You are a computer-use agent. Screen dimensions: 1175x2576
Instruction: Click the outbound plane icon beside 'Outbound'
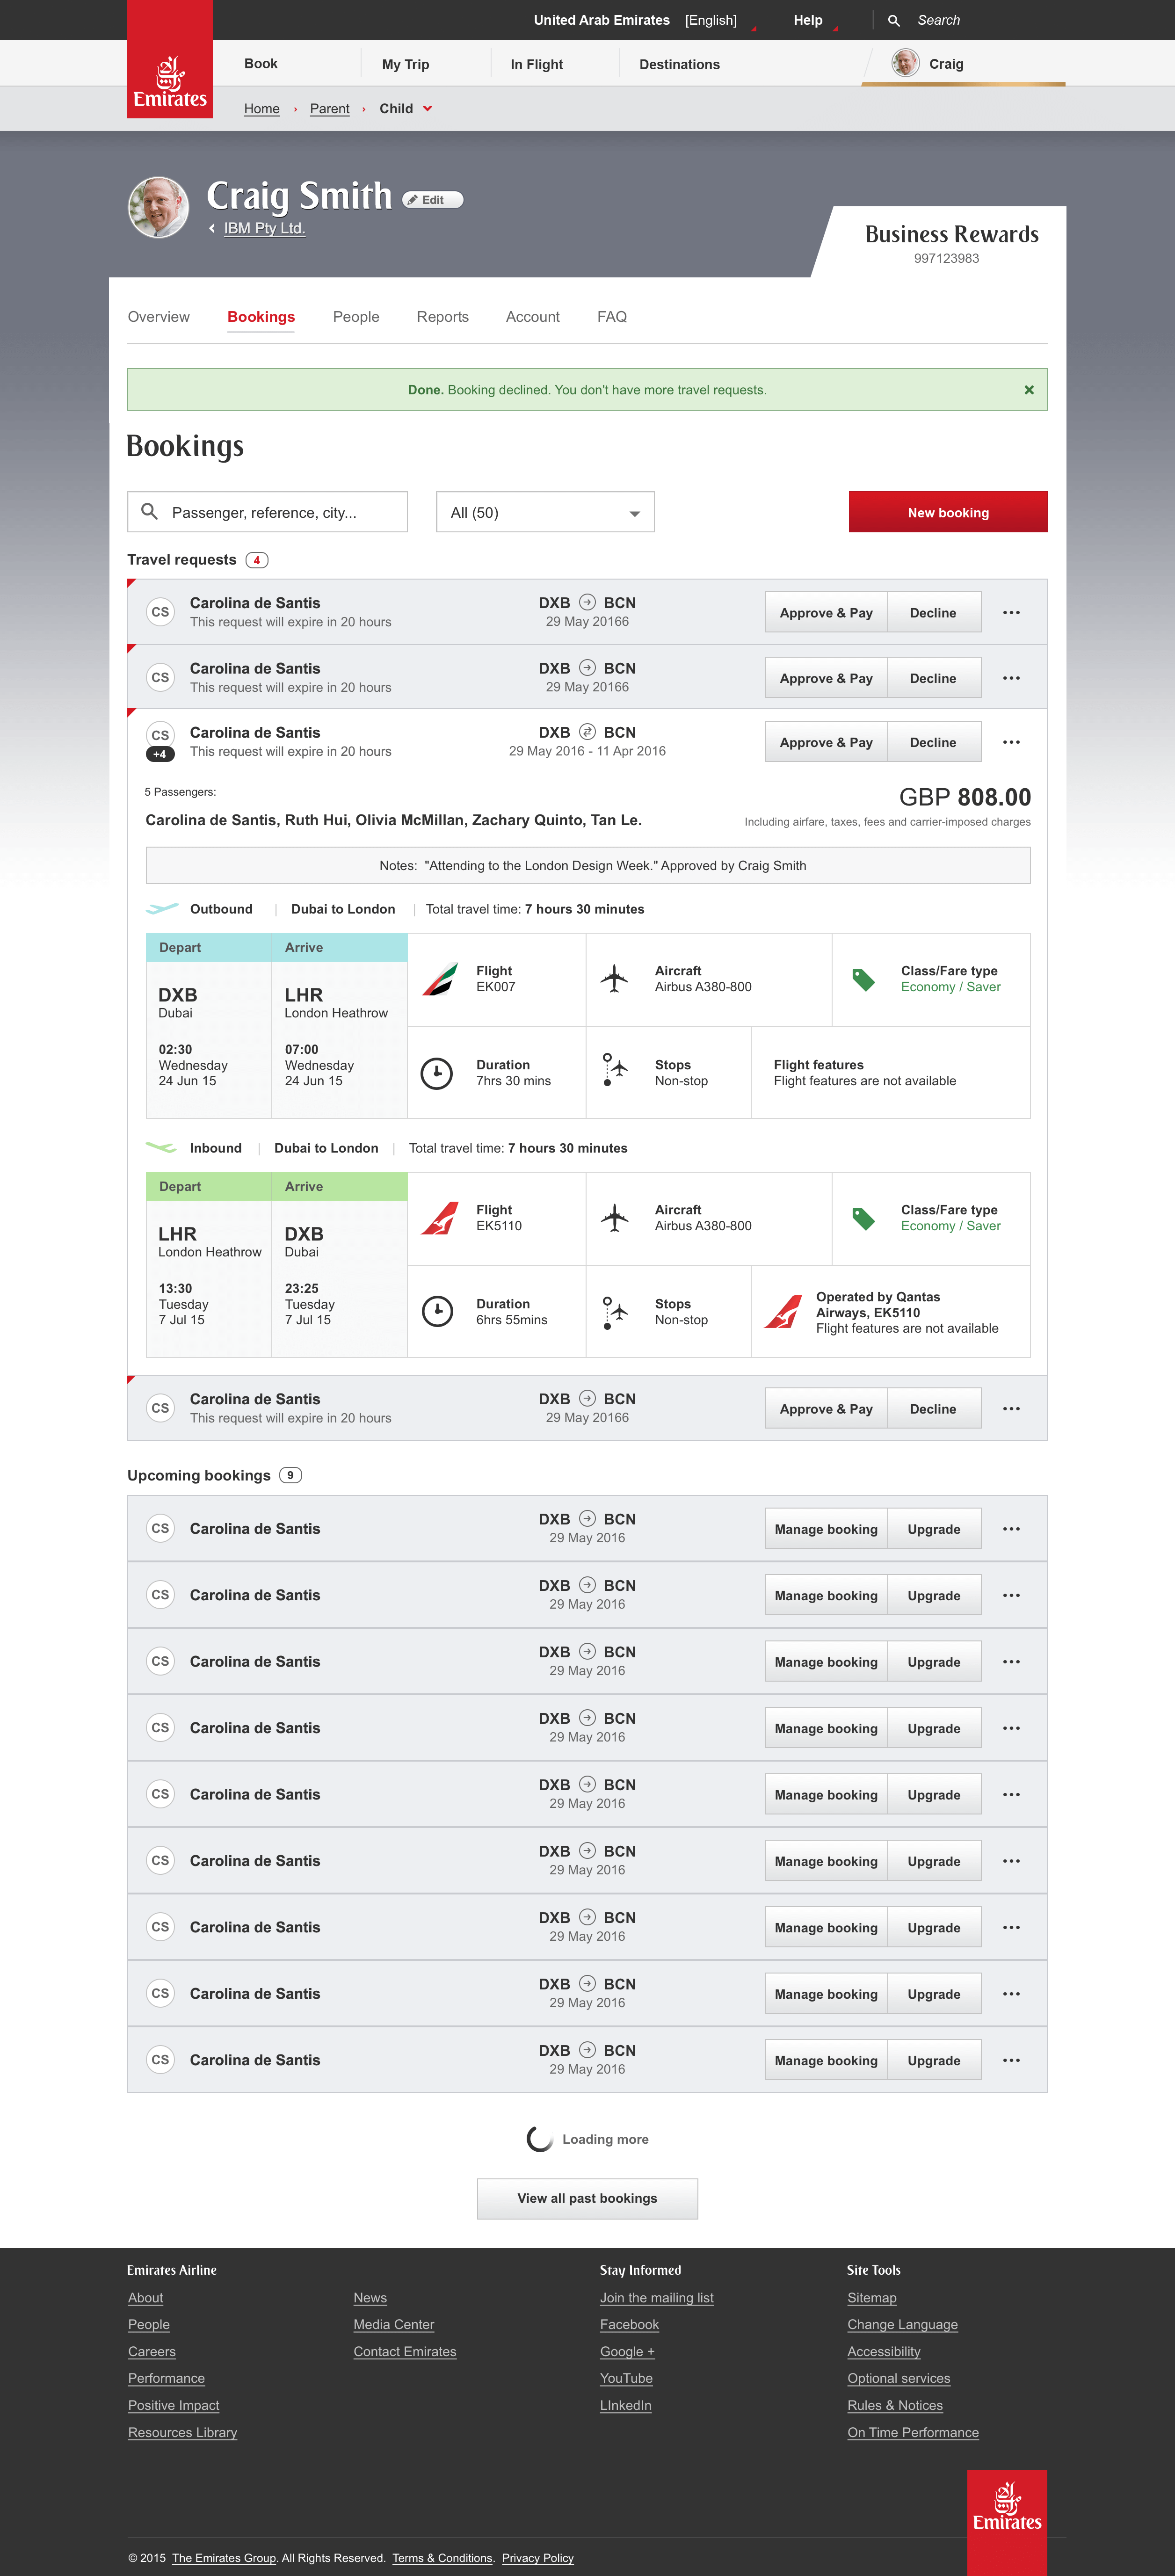pos(162,909)
